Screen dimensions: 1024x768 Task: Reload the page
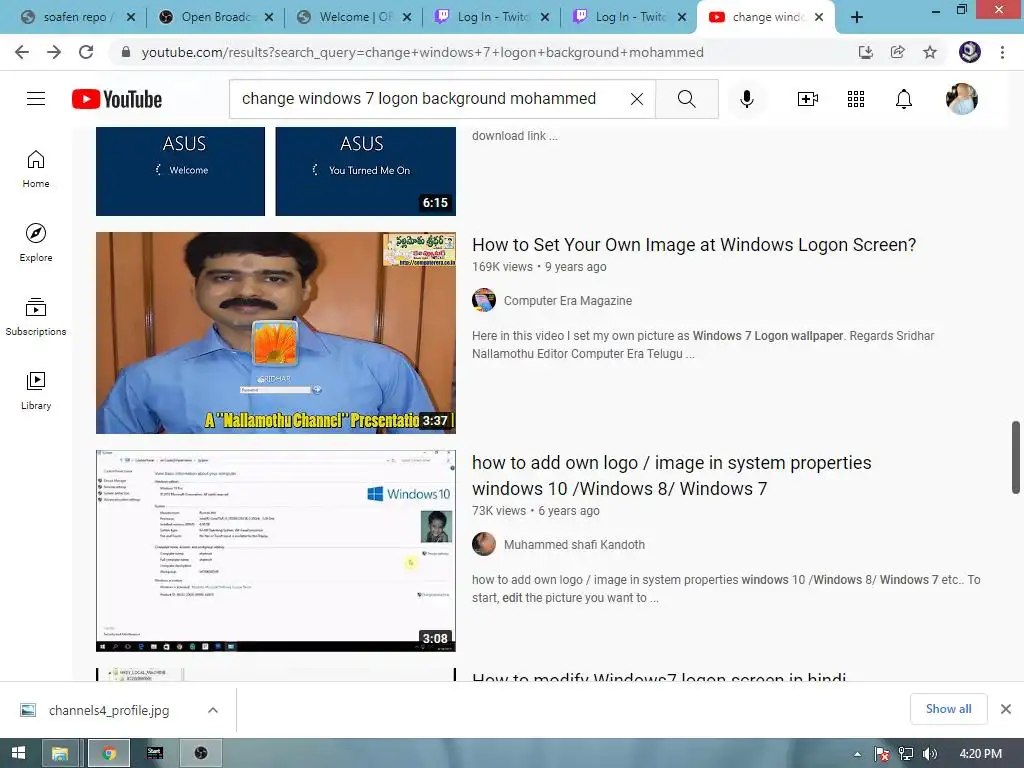click(86, 52)
